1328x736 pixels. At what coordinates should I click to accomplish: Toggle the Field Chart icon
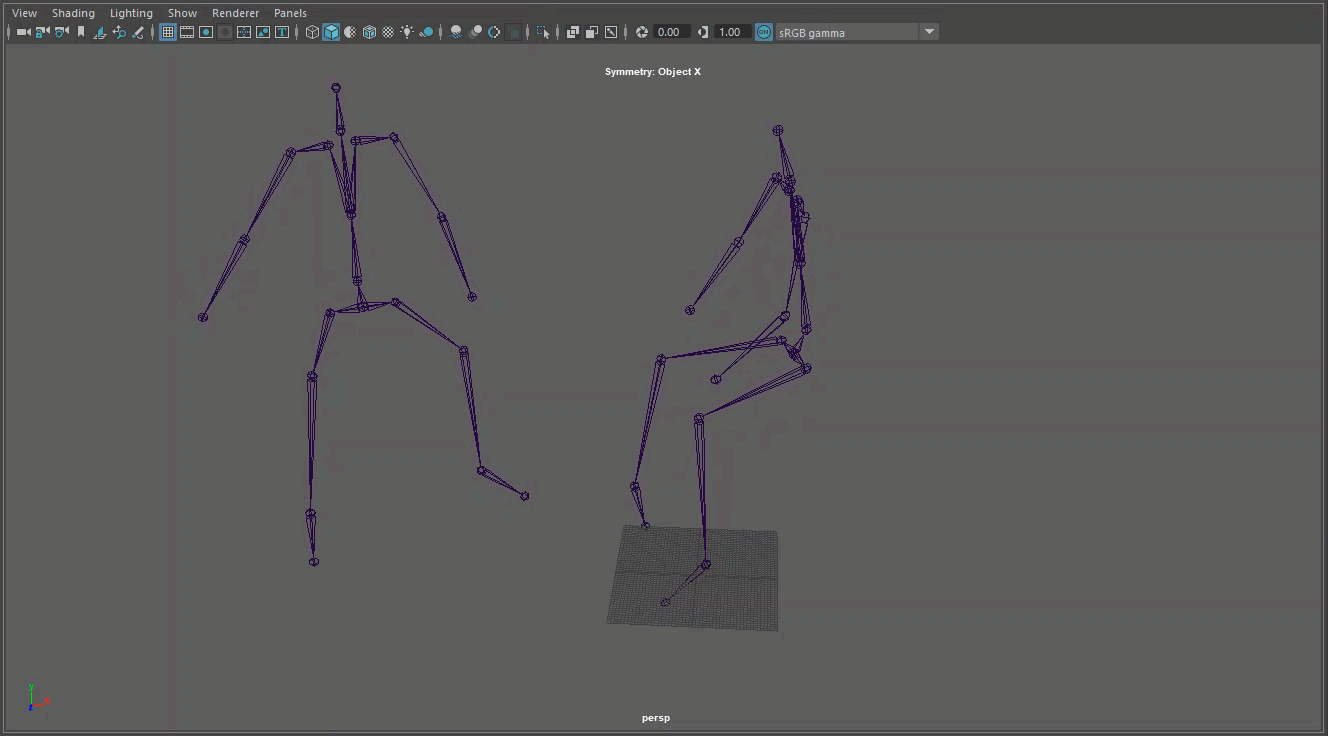244,32
